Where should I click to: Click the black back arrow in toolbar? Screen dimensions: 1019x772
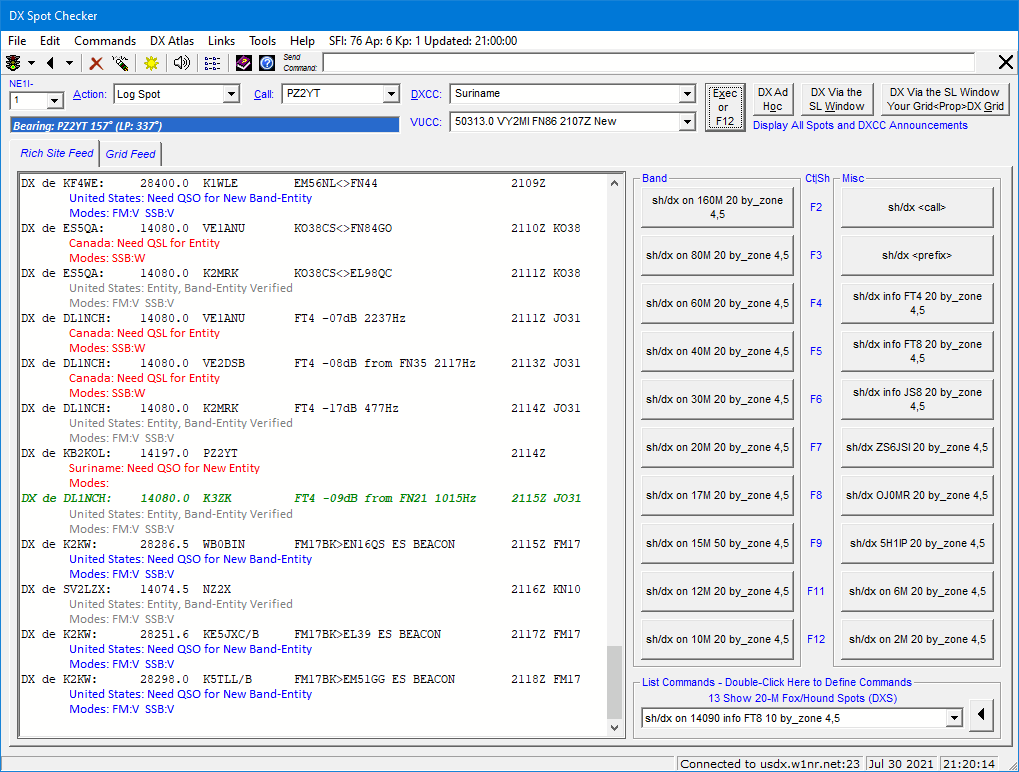point(51,63)
